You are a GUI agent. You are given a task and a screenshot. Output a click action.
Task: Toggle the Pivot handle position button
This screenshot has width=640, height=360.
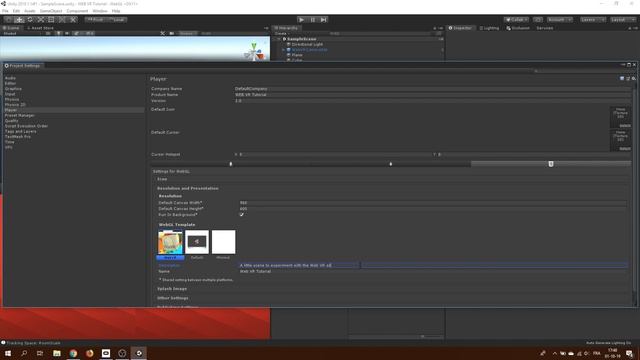[x=96, y=20]
